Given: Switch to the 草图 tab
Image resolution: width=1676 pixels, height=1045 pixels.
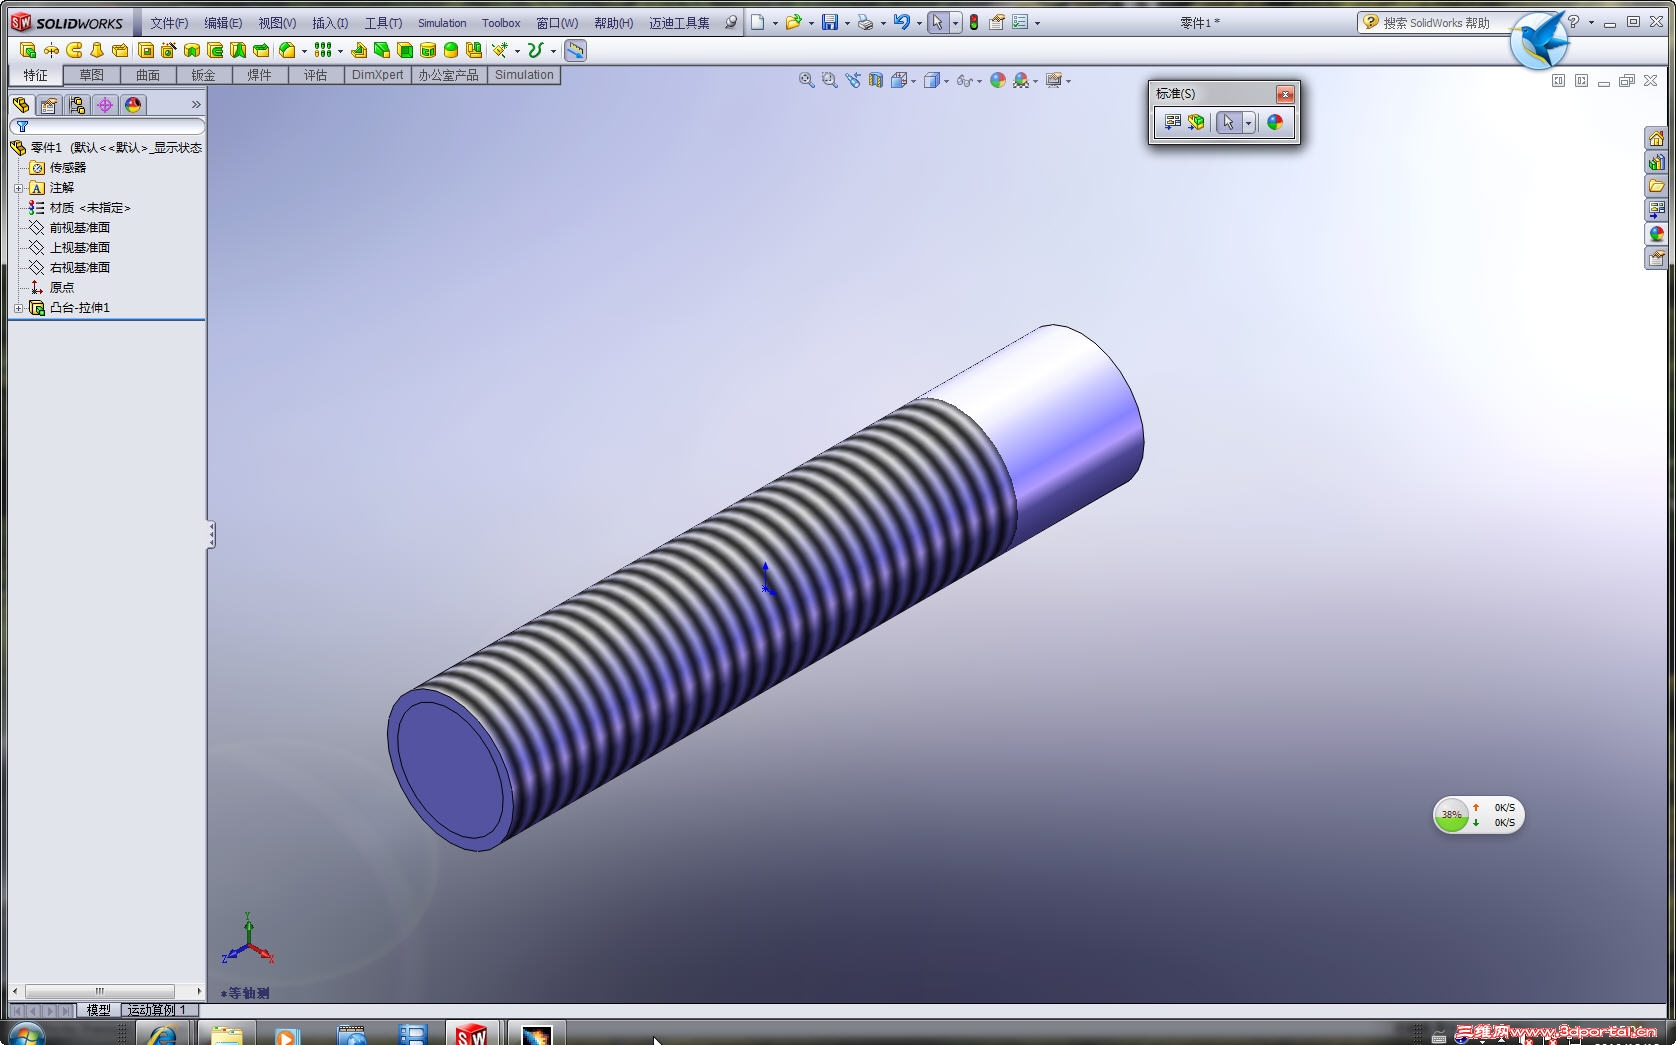Looking at the screenshot, I should [x=91, y=75].
